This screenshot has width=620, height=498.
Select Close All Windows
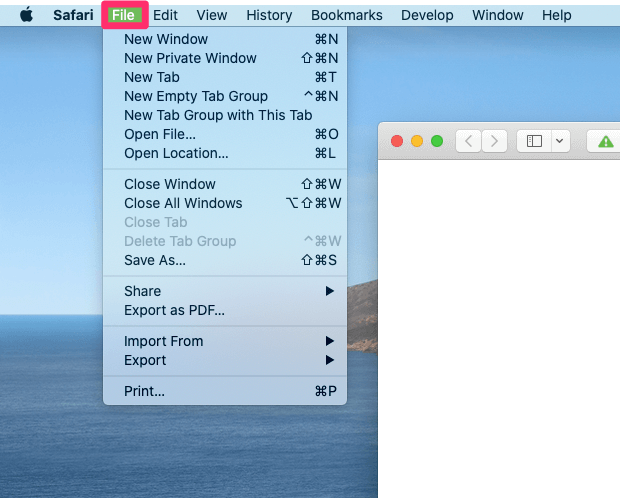coord(225,203)
